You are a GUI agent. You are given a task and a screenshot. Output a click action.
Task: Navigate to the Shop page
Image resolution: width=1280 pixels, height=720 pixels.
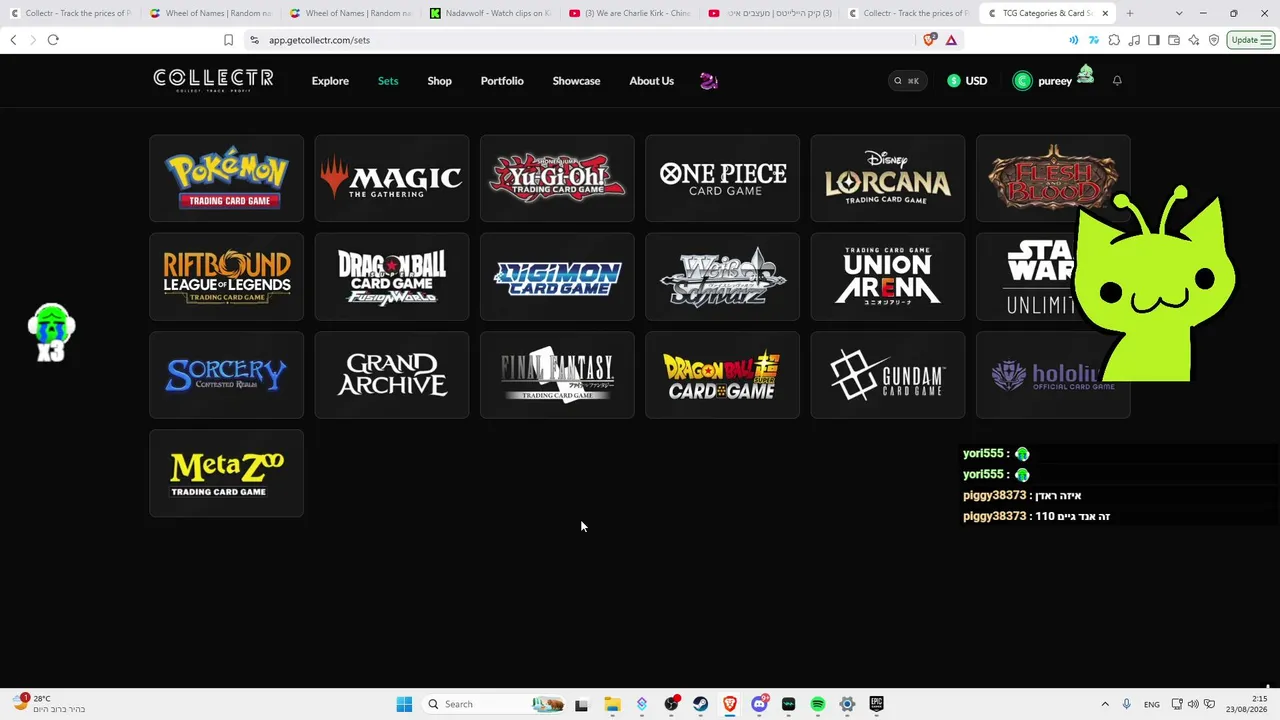click(440, 81)
